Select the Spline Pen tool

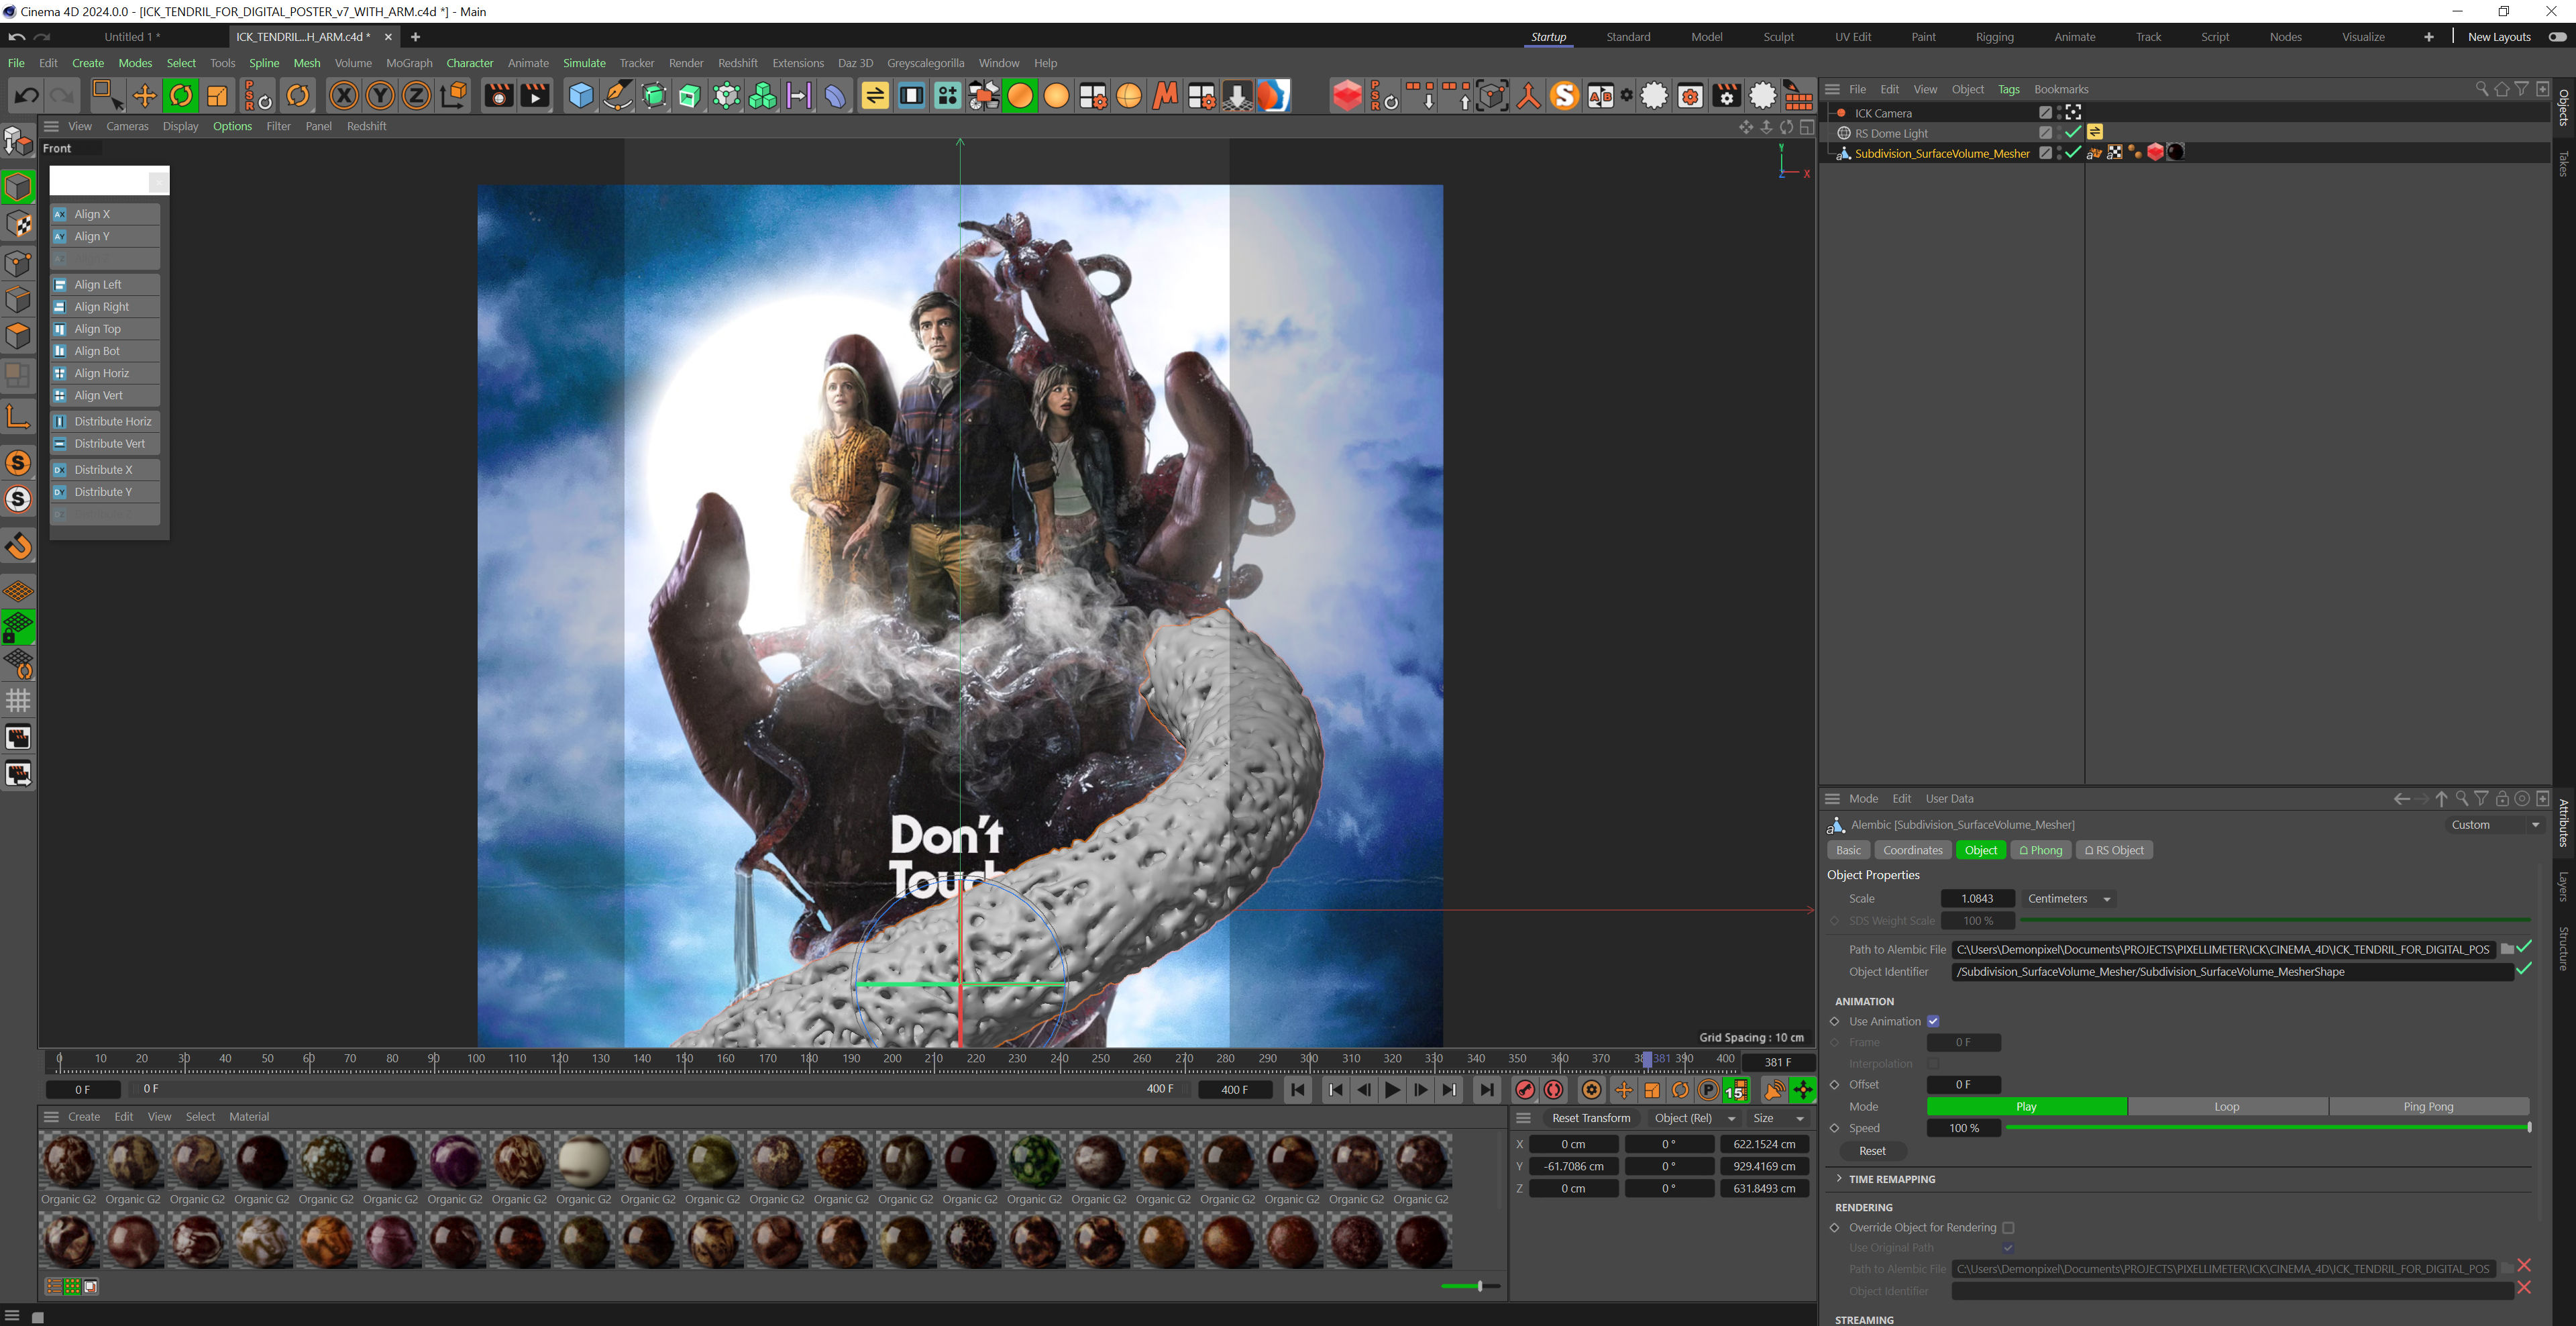618,96
